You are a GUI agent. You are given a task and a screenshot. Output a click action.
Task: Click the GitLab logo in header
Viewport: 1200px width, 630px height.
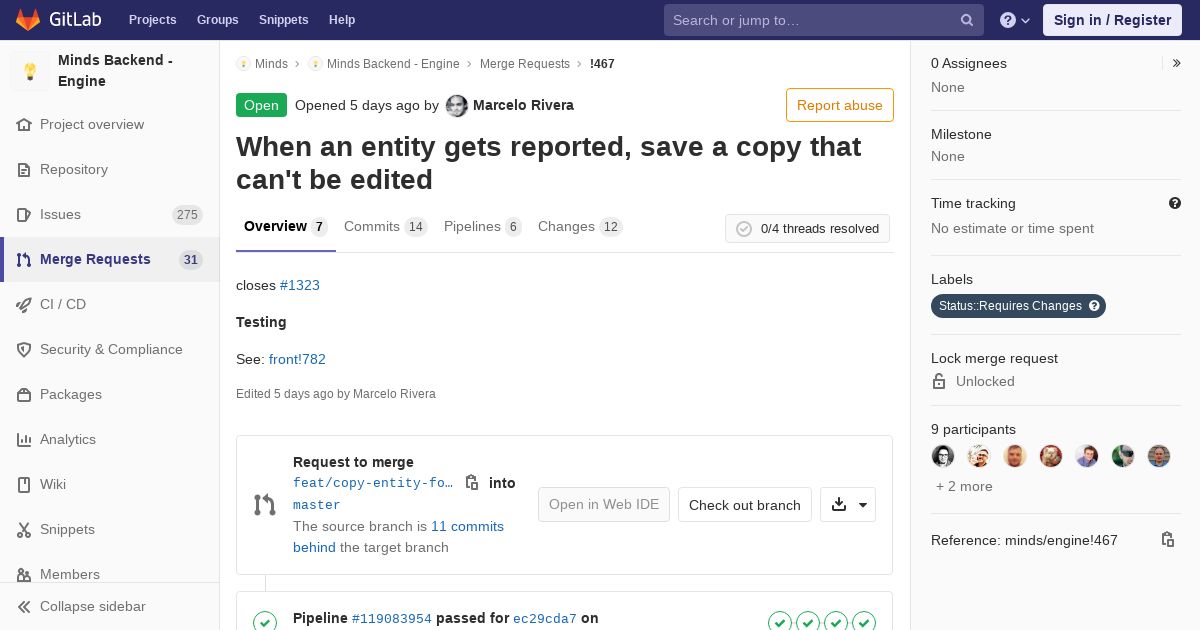(x=58, y=20)
